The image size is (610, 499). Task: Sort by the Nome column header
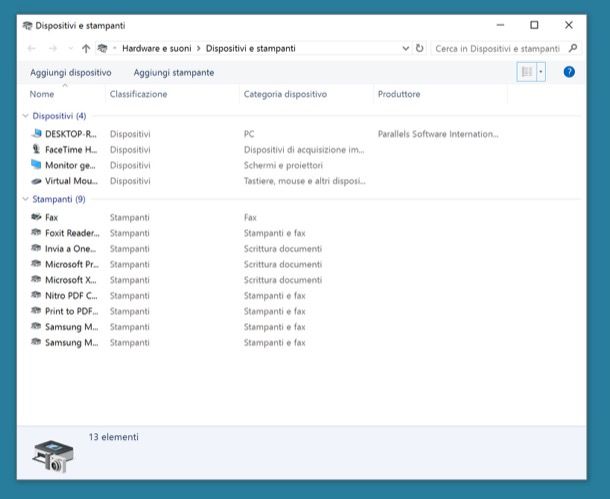click(42, 94)
